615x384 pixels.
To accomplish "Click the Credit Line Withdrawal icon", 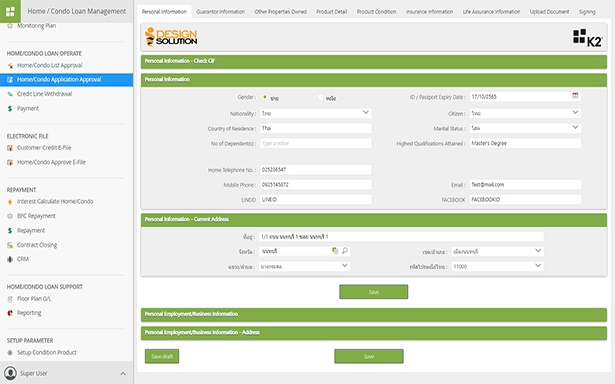I will (x=10, y=94).
